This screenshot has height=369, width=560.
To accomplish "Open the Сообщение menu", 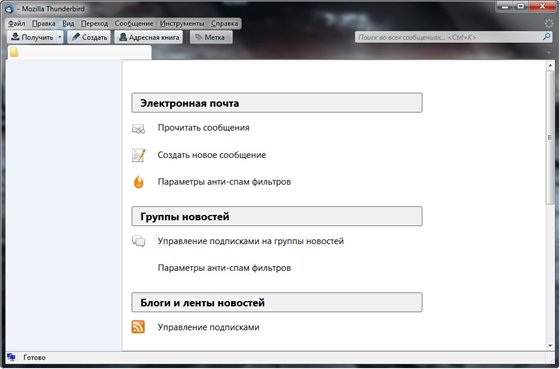I will pos(134,24).
